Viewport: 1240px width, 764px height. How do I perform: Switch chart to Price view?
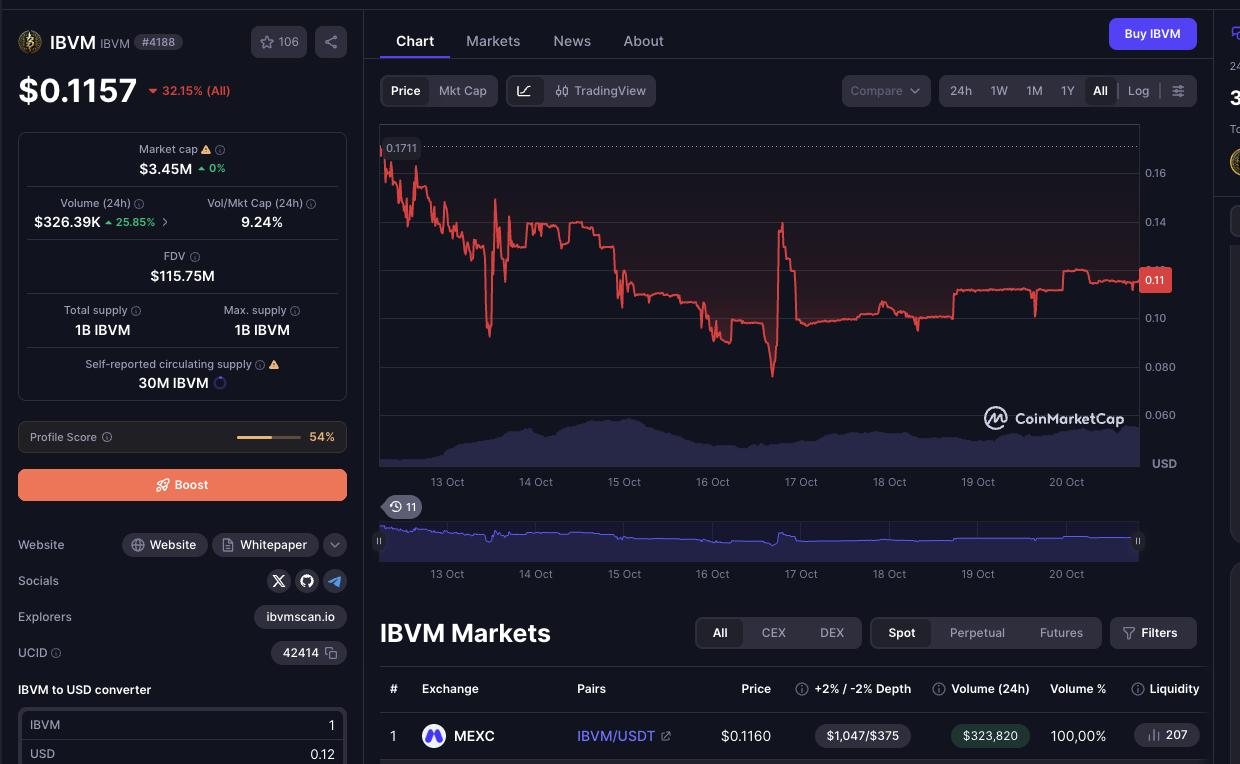coord(406,91)
